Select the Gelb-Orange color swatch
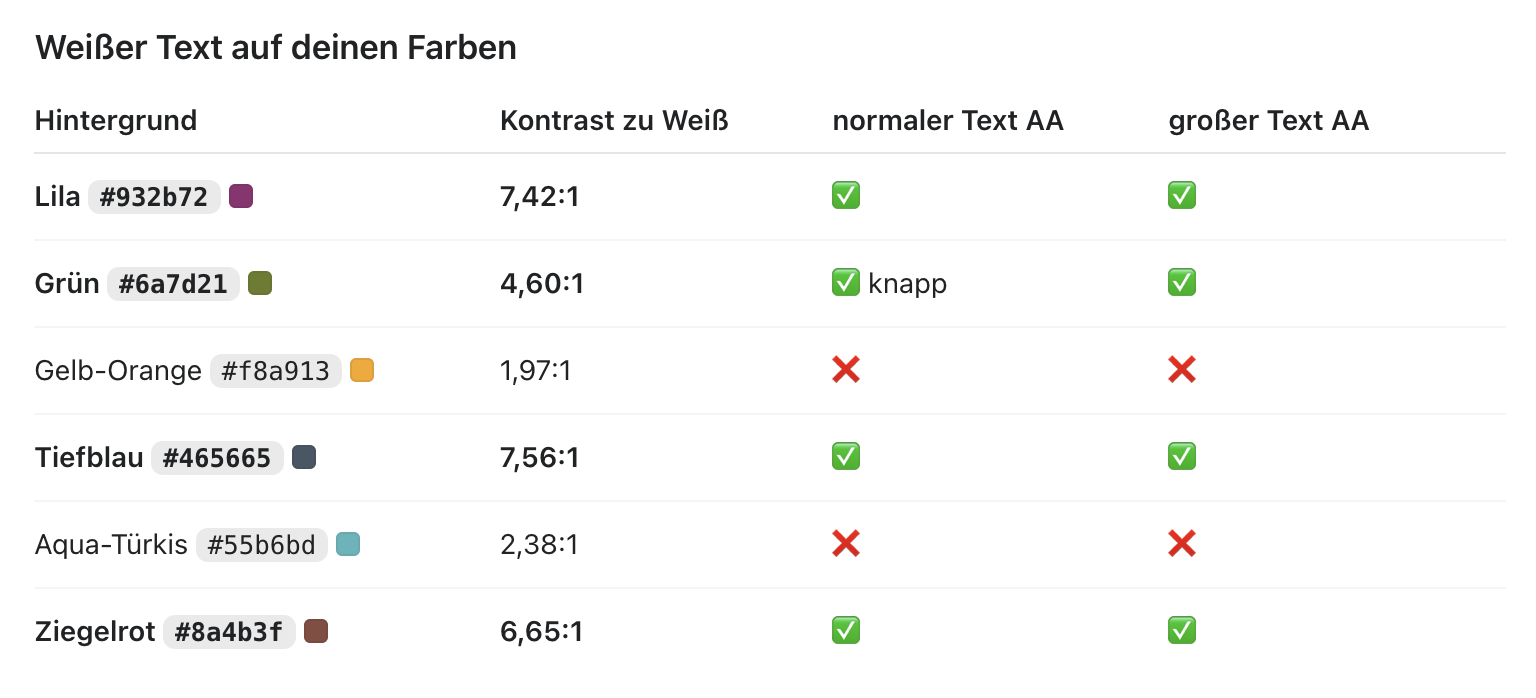 (x=362, y=371)
